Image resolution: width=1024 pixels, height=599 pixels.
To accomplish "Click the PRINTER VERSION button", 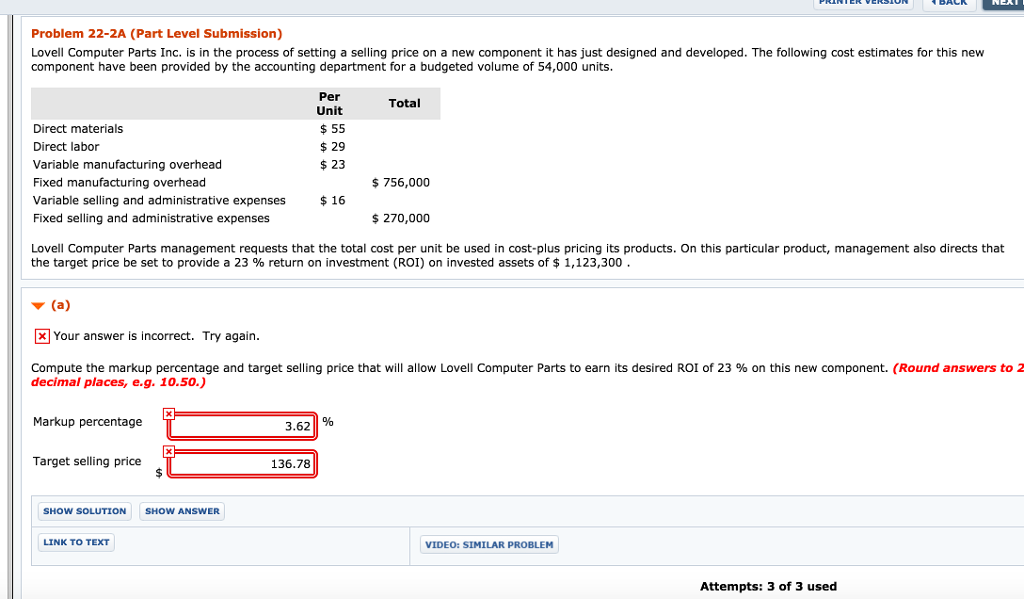I will tap(863, 3).
